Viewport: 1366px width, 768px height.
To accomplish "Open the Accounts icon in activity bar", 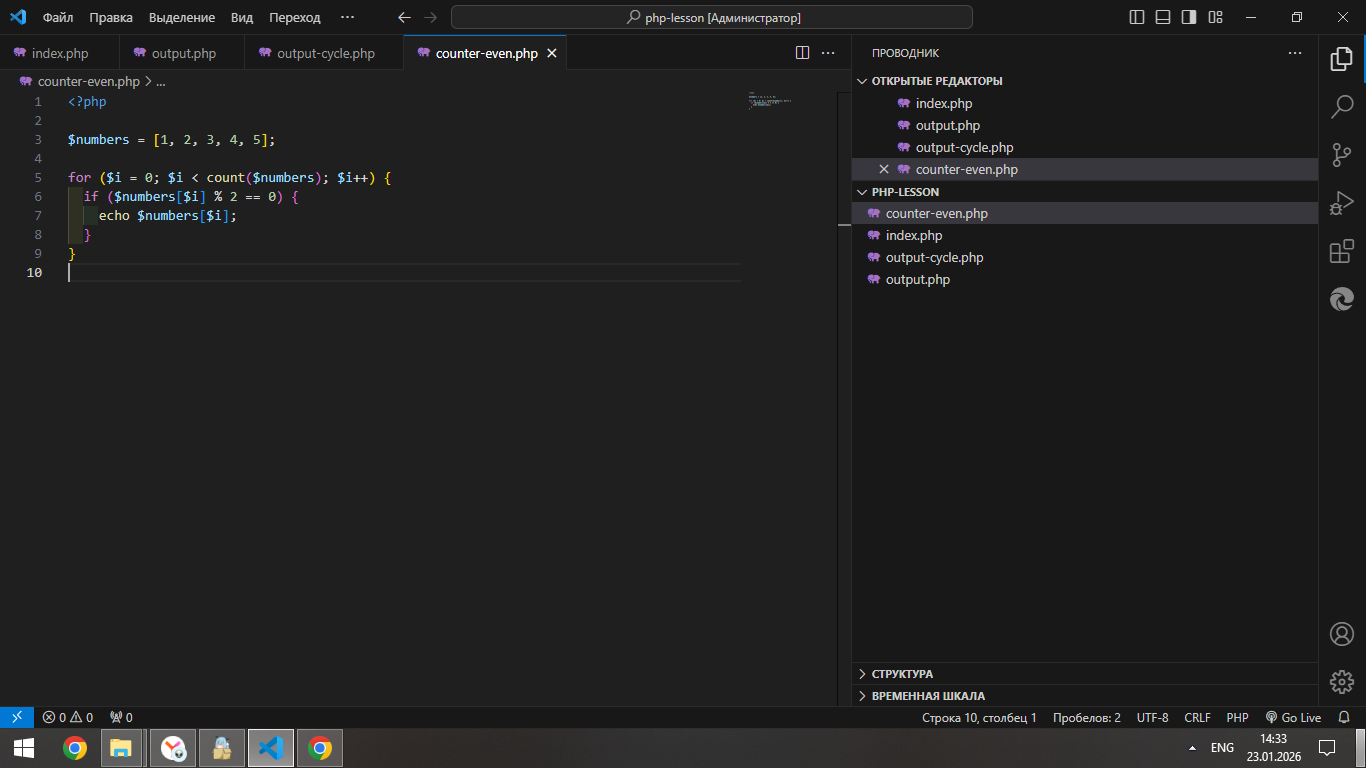I will click(1342, 634).
